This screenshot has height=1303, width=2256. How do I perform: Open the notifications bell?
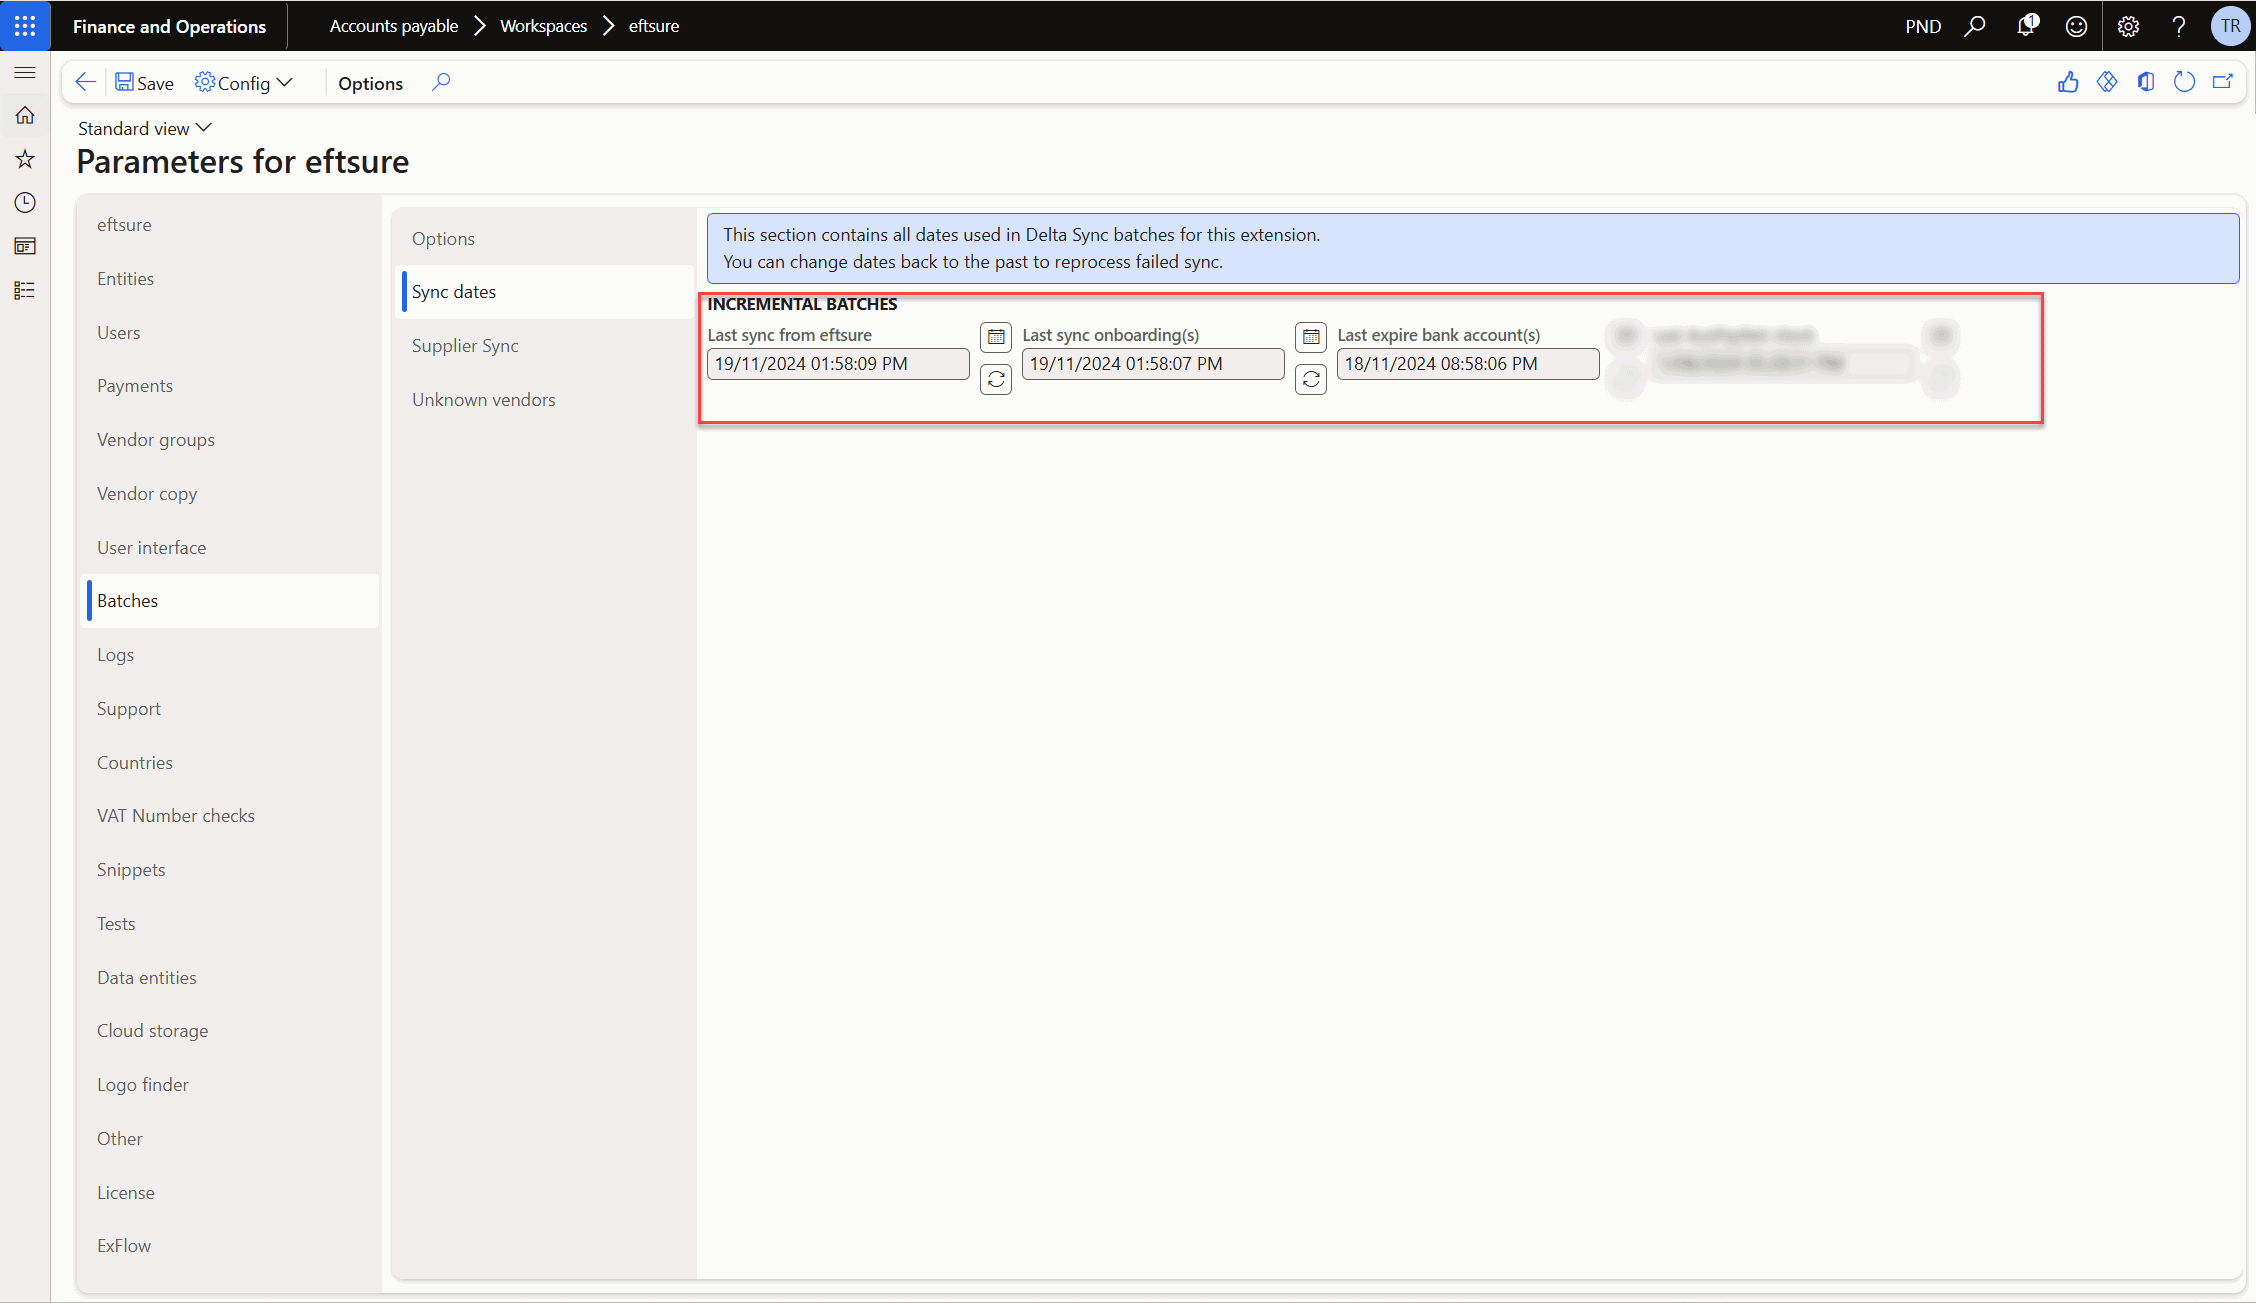pos(2026,26)
